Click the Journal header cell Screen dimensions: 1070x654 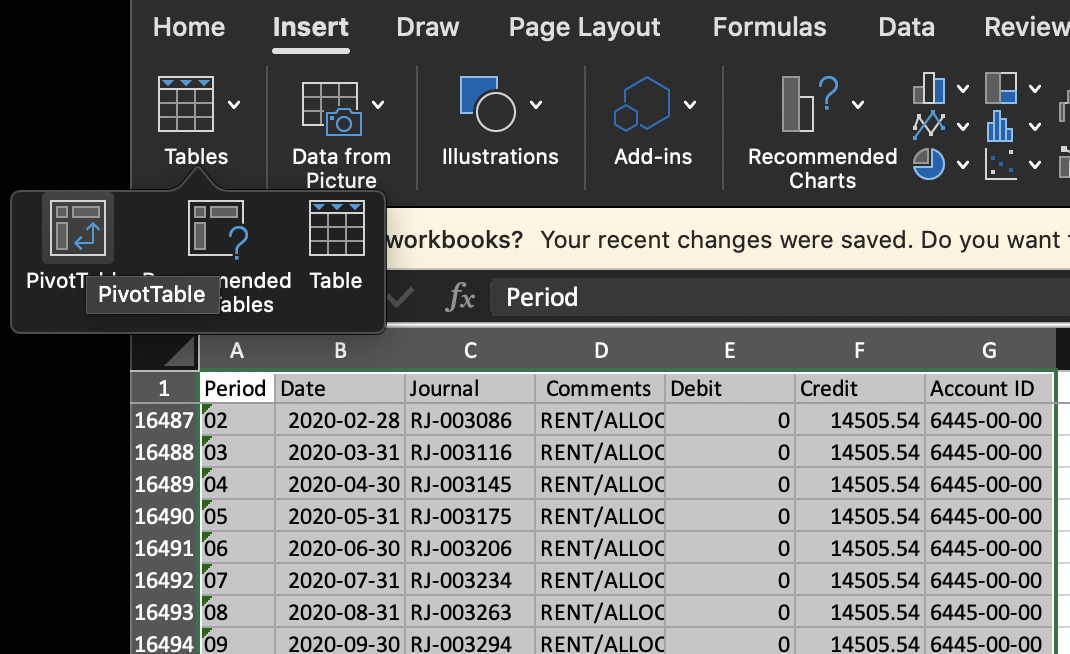click(x=470, y=388)
